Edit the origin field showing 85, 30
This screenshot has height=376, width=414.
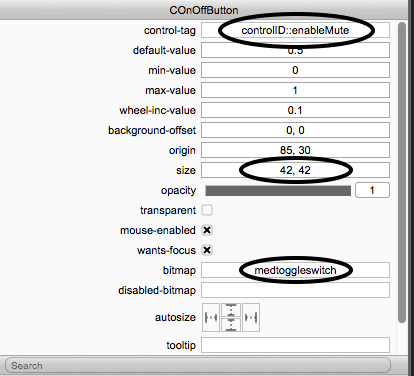tap(295, 150)
